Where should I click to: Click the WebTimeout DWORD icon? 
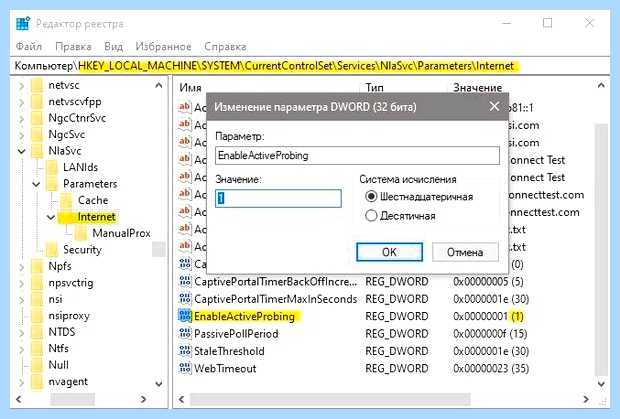[x=185, y=368]
